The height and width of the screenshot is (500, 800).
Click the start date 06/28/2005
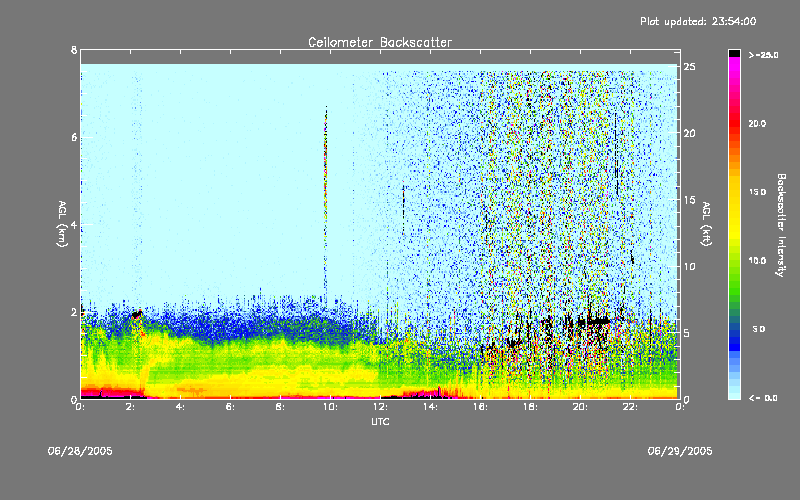[x=80, y=451]
